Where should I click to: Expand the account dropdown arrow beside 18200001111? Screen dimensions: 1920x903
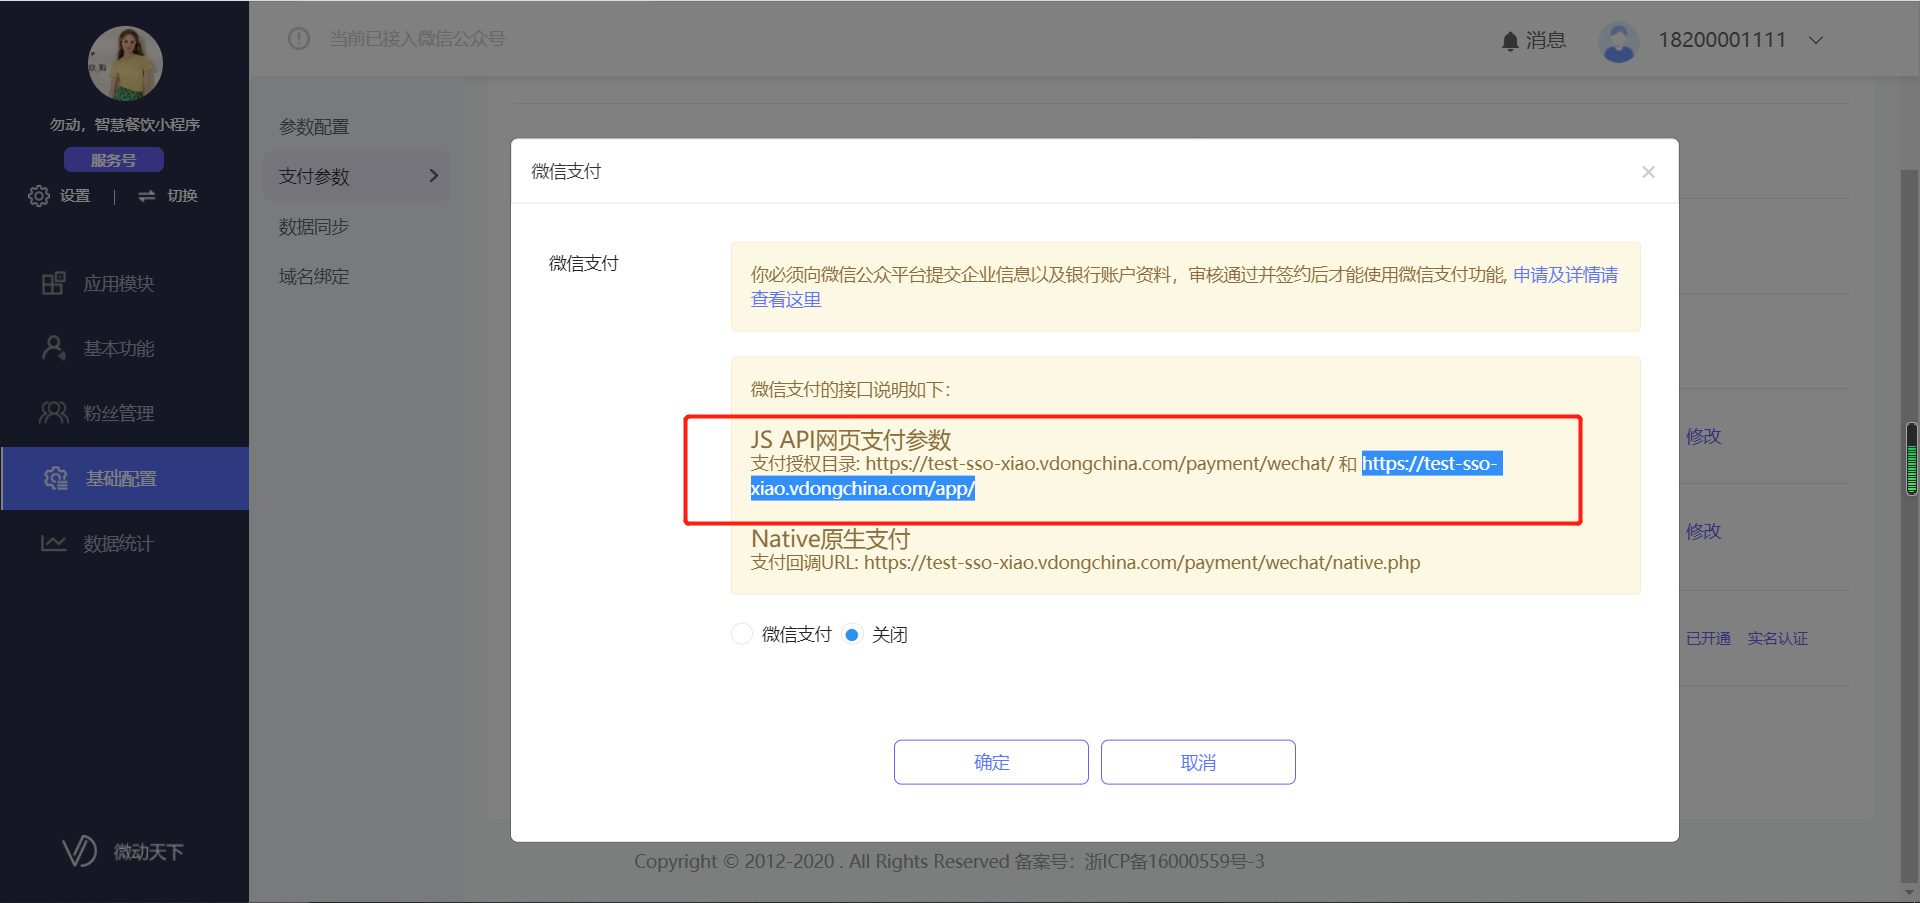(1816, 40)
